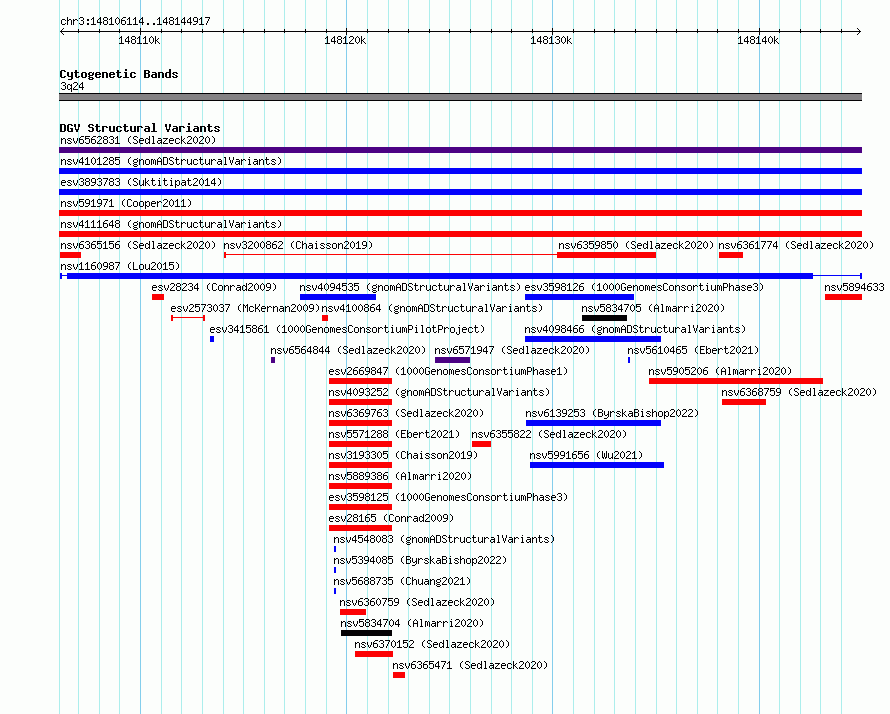Select the nsv4101285 gnomAD variant bar
890x714 pixels.
pos(460,171)
